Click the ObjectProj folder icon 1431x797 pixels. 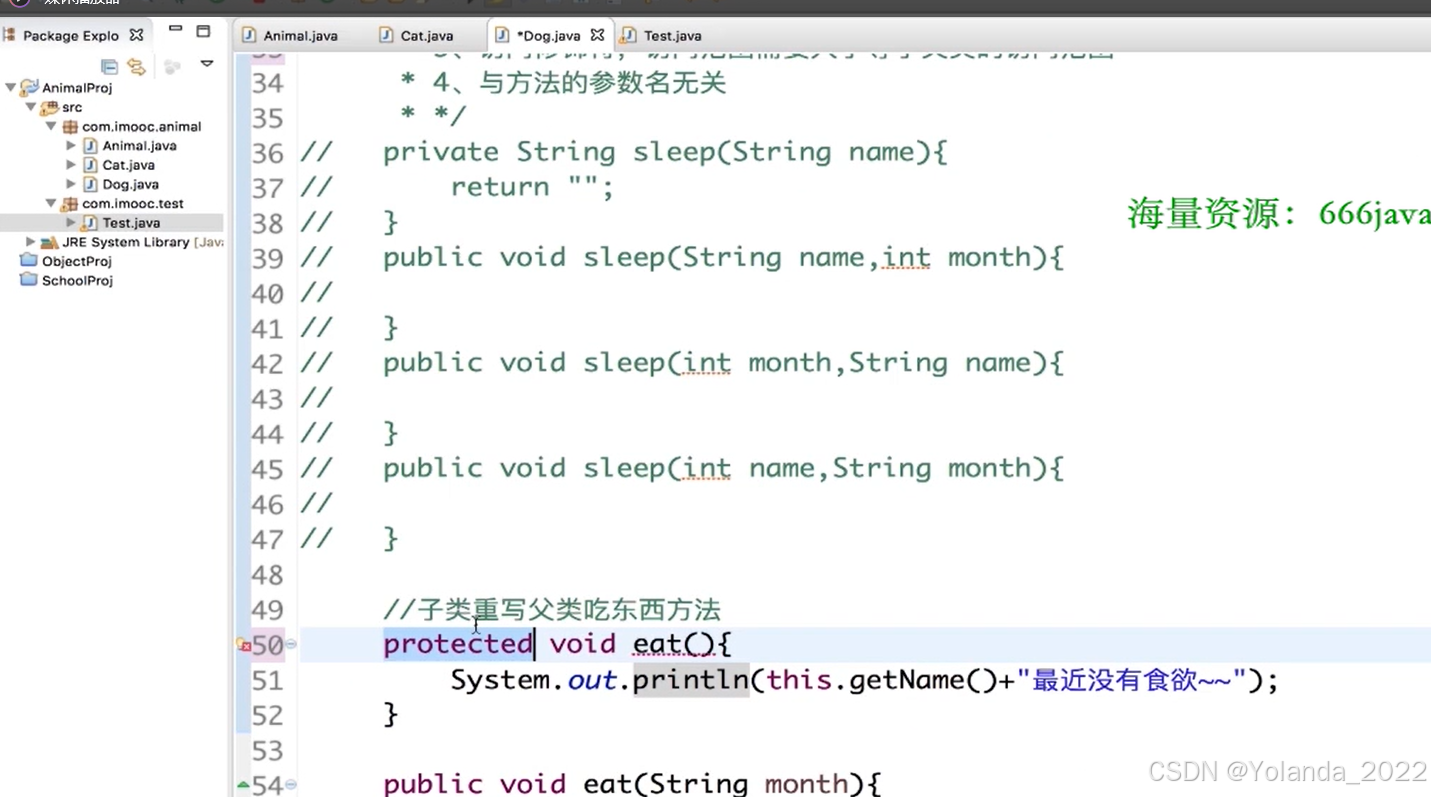pyautogui.click(x=29, y=261)
